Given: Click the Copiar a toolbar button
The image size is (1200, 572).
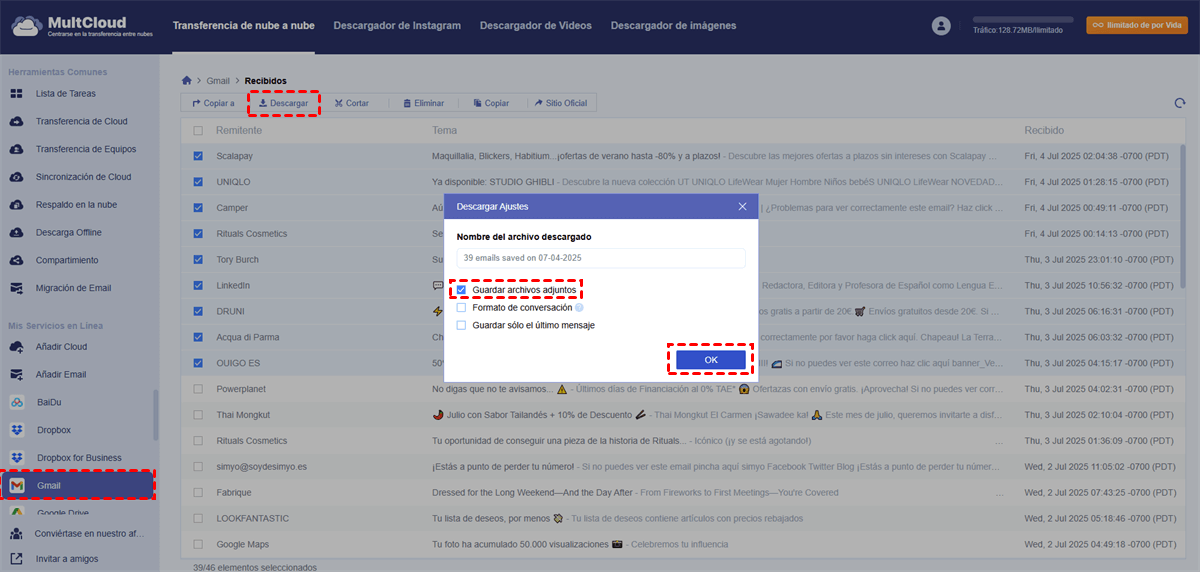Looking at the screenshot, I should pos(211,103).
